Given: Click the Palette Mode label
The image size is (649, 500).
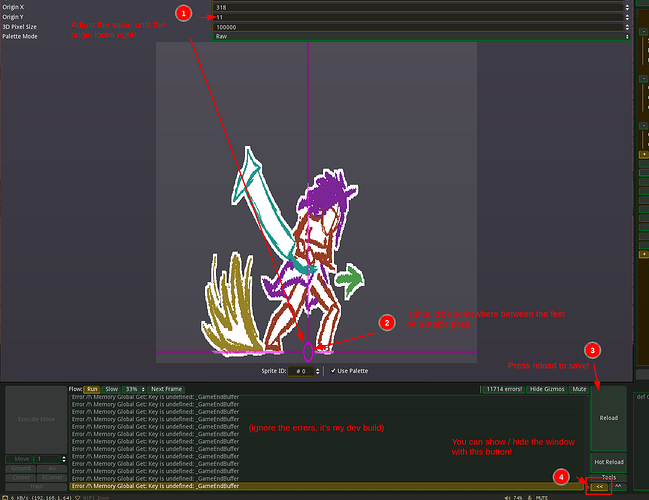Looking at the screenshot, I should click(20, 36).
